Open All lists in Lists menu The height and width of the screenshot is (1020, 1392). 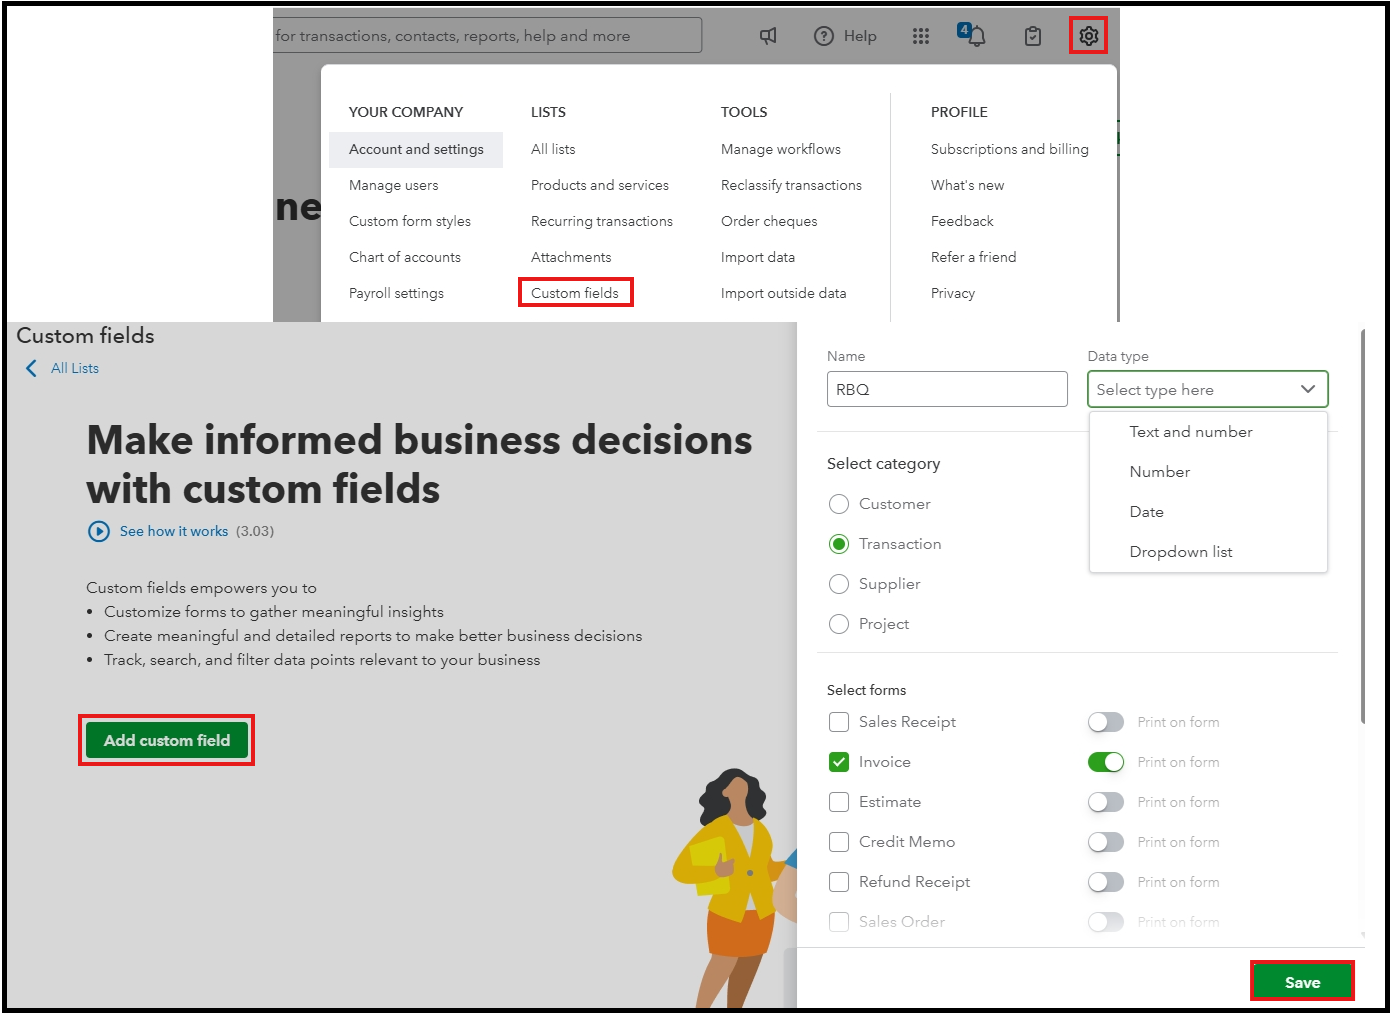(x=553, y=149)
